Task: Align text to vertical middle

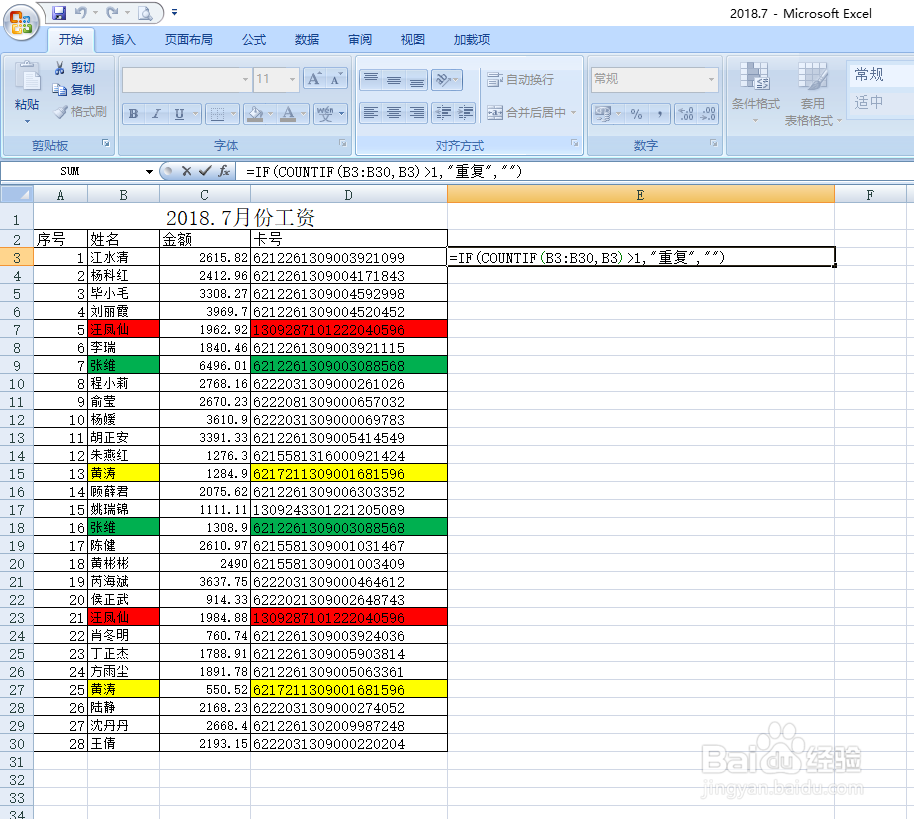Action: [393, 79]
